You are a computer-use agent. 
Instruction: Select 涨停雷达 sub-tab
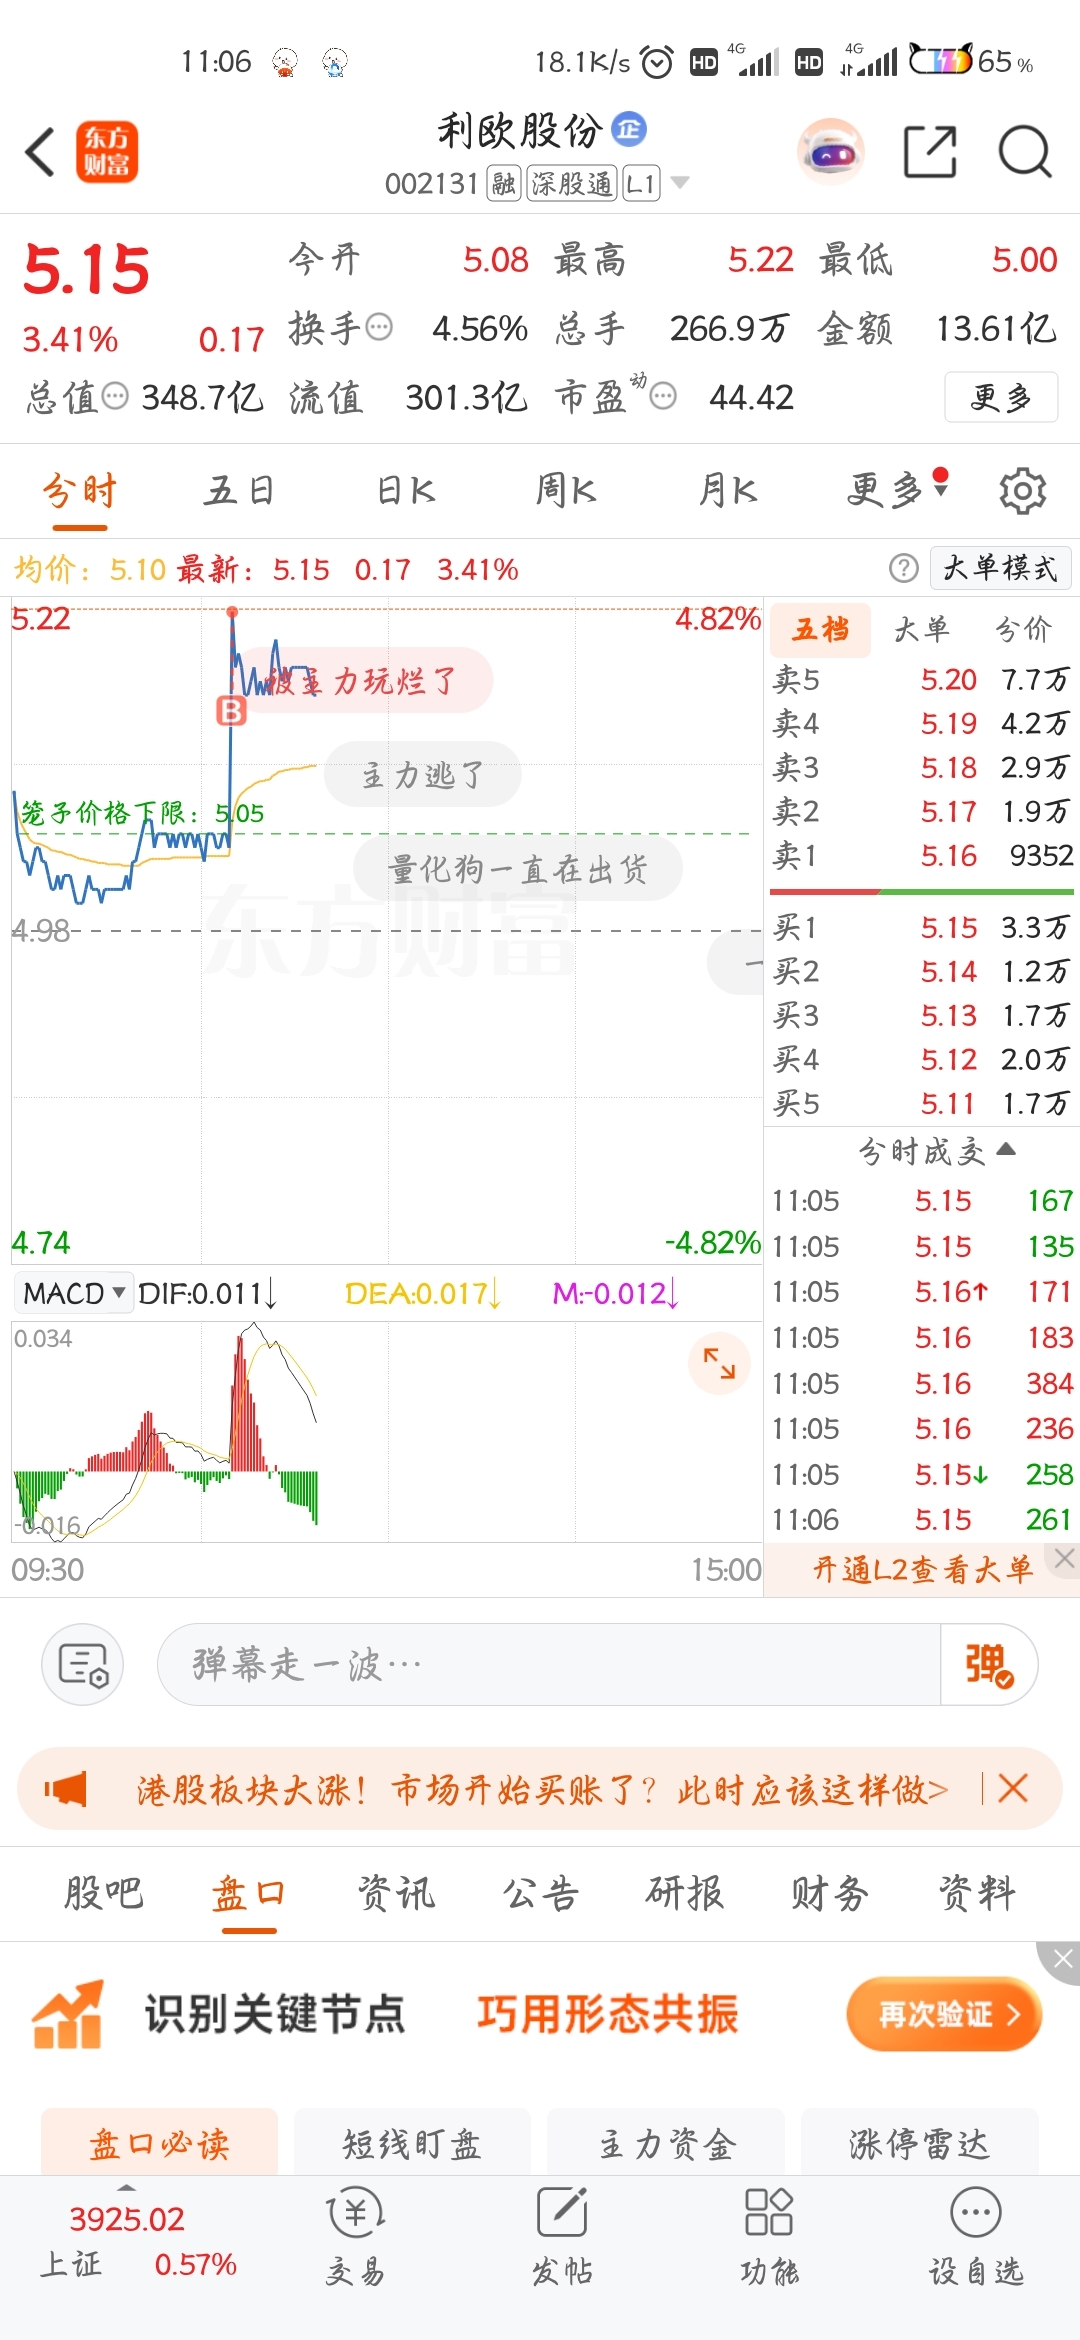[x=919, y=2143]
